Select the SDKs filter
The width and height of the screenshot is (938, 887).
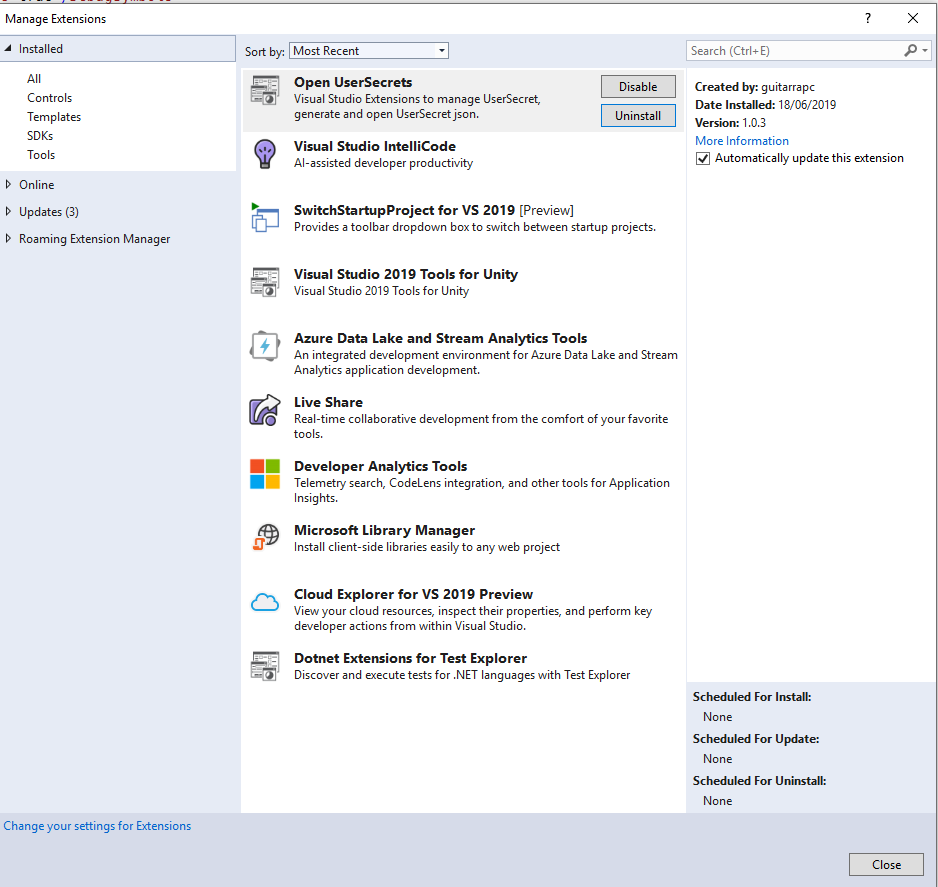coord(40,136)
